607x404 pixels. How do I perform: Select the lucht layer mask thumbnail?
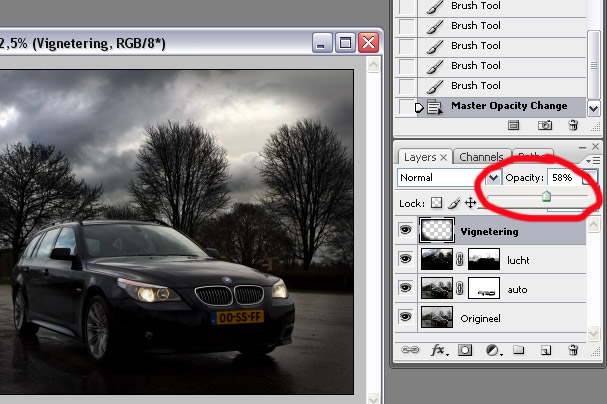(x=484, y=259)
